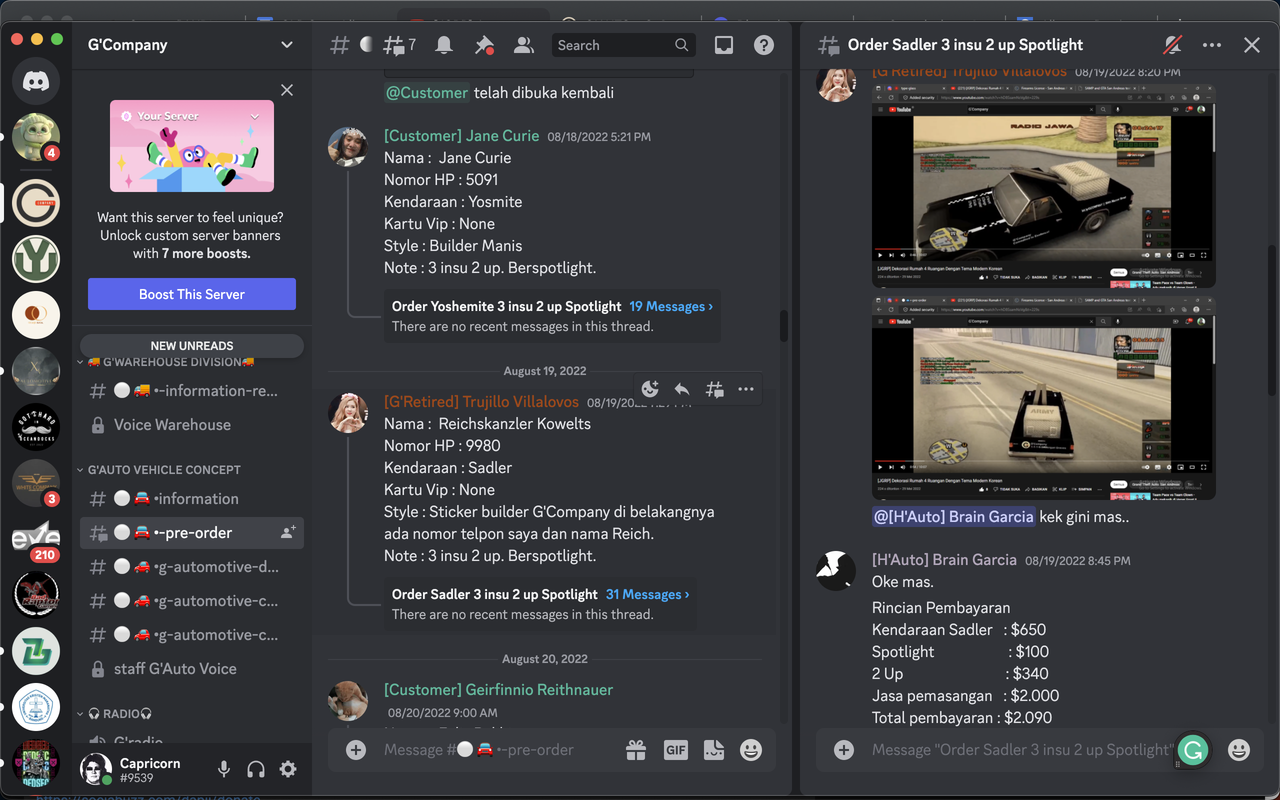1280x800 pixels.
Task: Open g-automotive-d... channel
Action: coord(192,567)
